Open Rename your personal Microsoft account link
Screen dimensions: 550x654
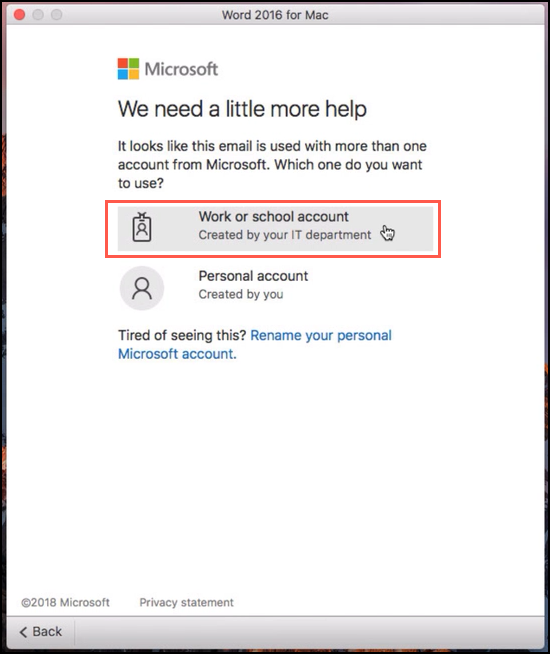click(x=255, y=345)
